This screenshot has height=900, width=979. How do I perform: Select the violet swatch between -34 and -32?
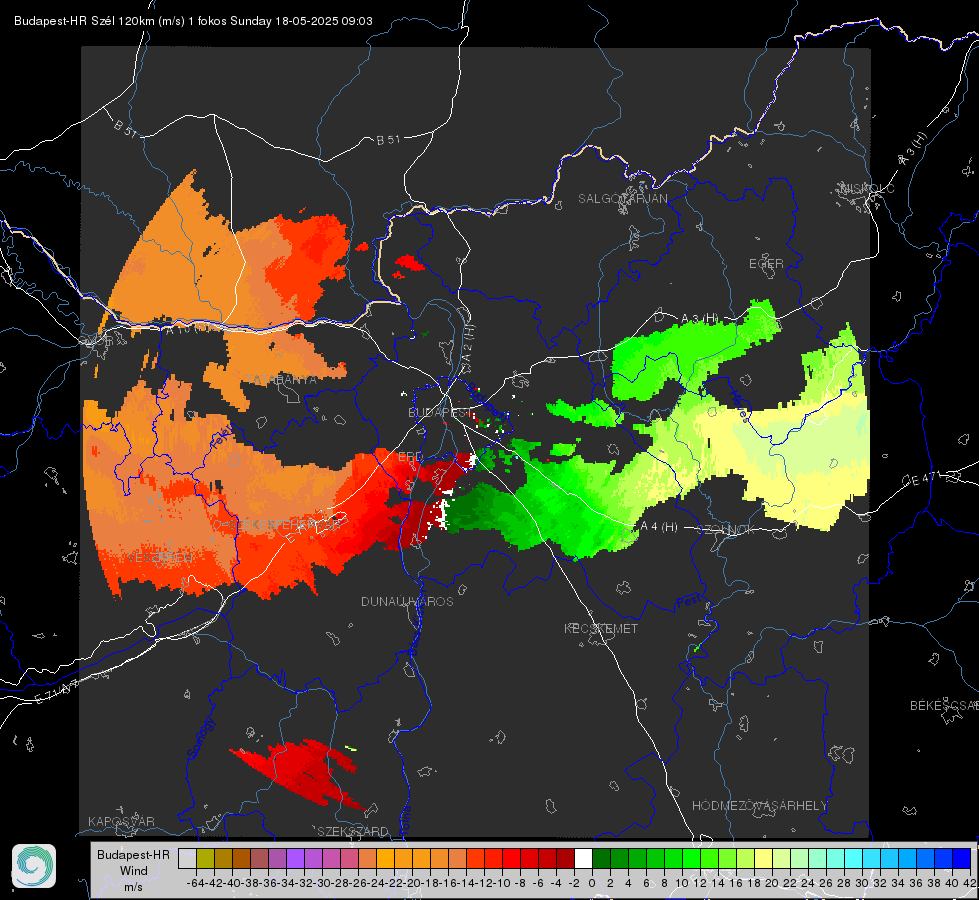coord(295,858)
